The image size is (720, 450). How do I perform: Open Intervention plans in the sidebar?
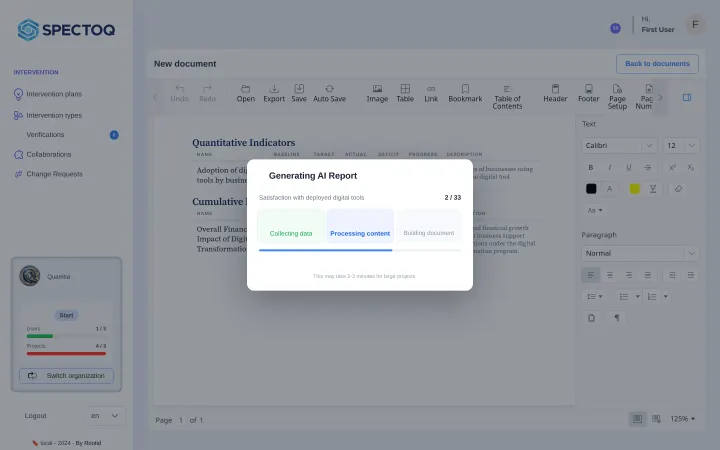tap(54, 94)
